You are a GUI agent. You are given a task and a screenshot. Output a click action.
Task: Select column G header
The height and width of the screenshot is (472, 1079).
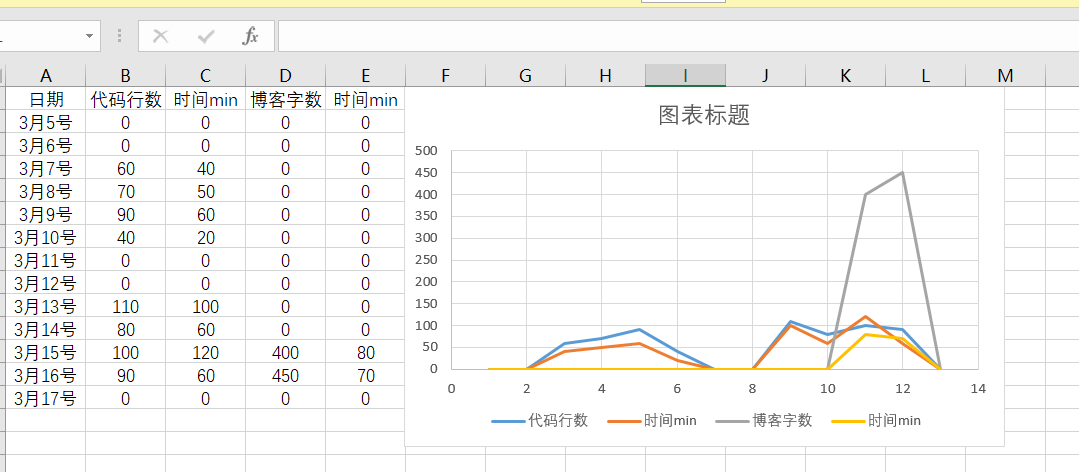(x=526, y=76)
